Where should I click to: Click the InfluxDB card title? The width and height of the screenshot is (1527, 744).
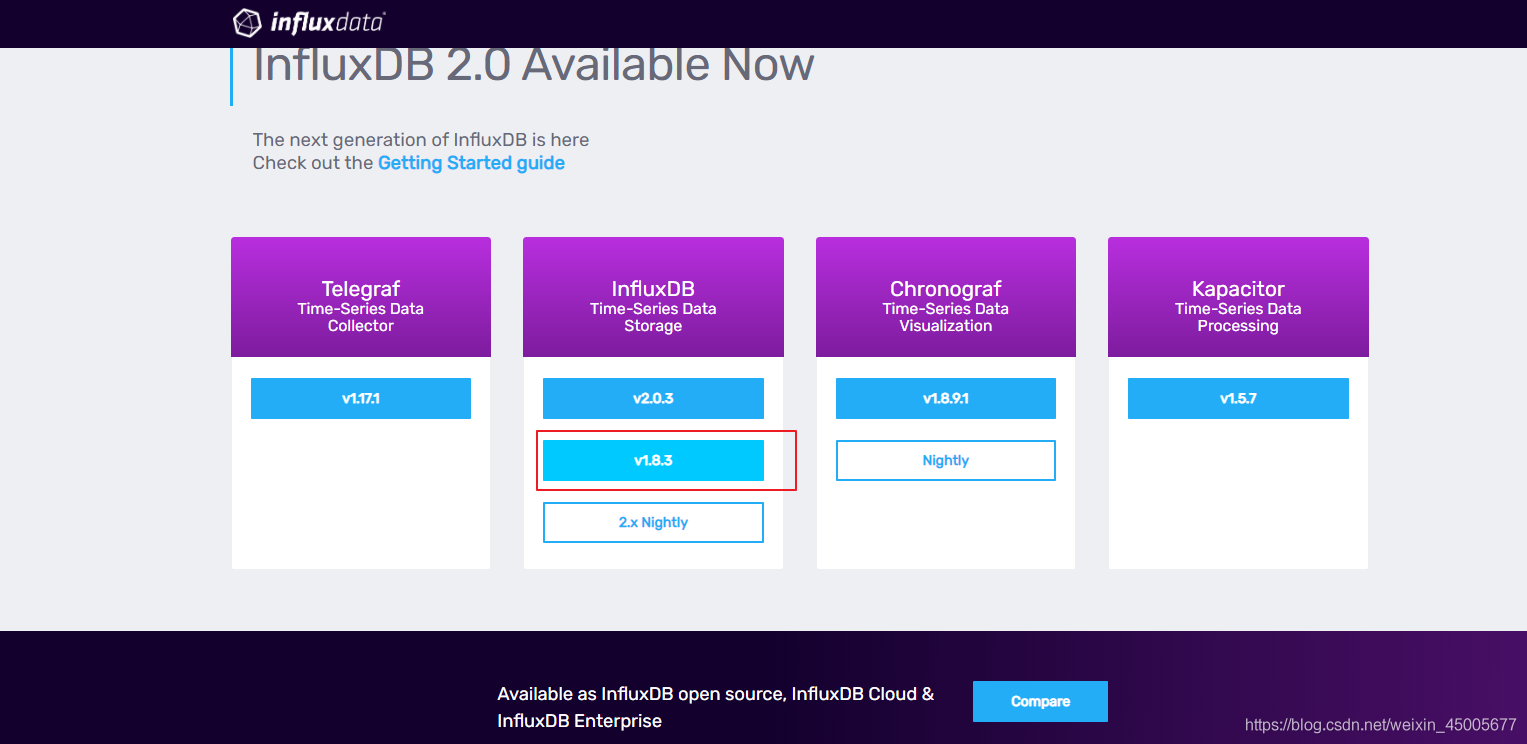653,289
